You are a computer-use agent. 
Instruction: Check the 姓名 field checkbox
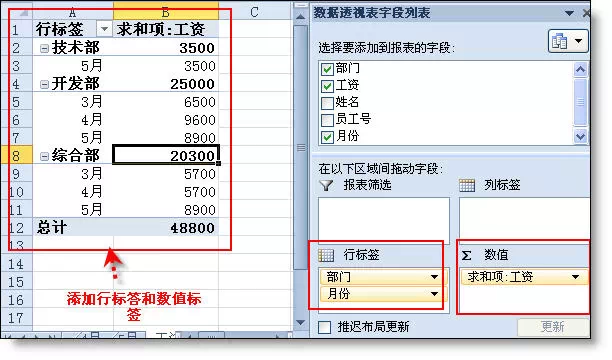click(327, 103)
